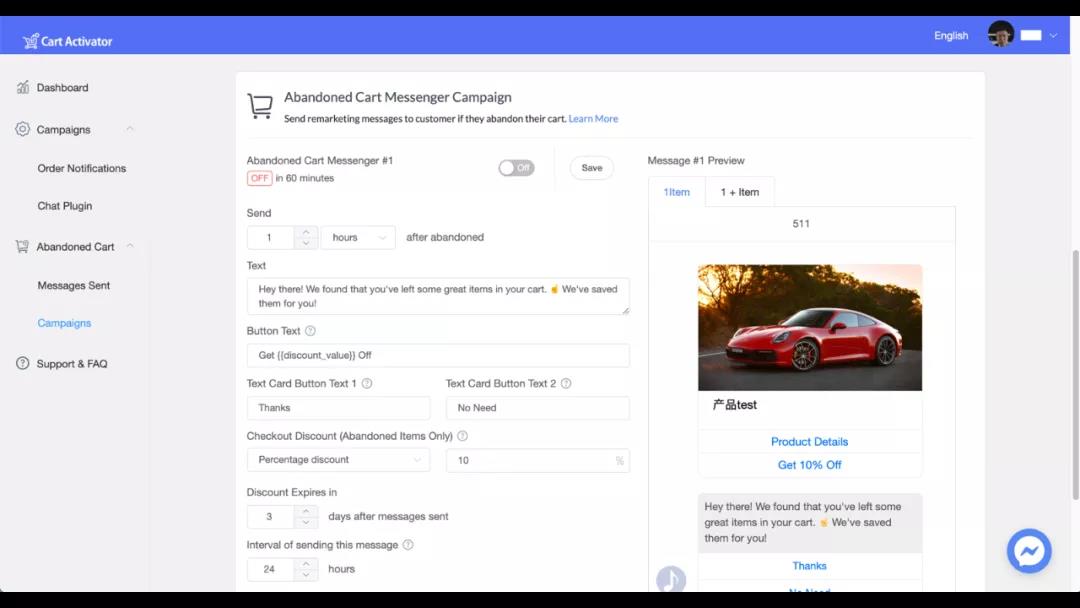Edit the message Text area
Screen dimensions: 1080x608
tap(438, 296)
